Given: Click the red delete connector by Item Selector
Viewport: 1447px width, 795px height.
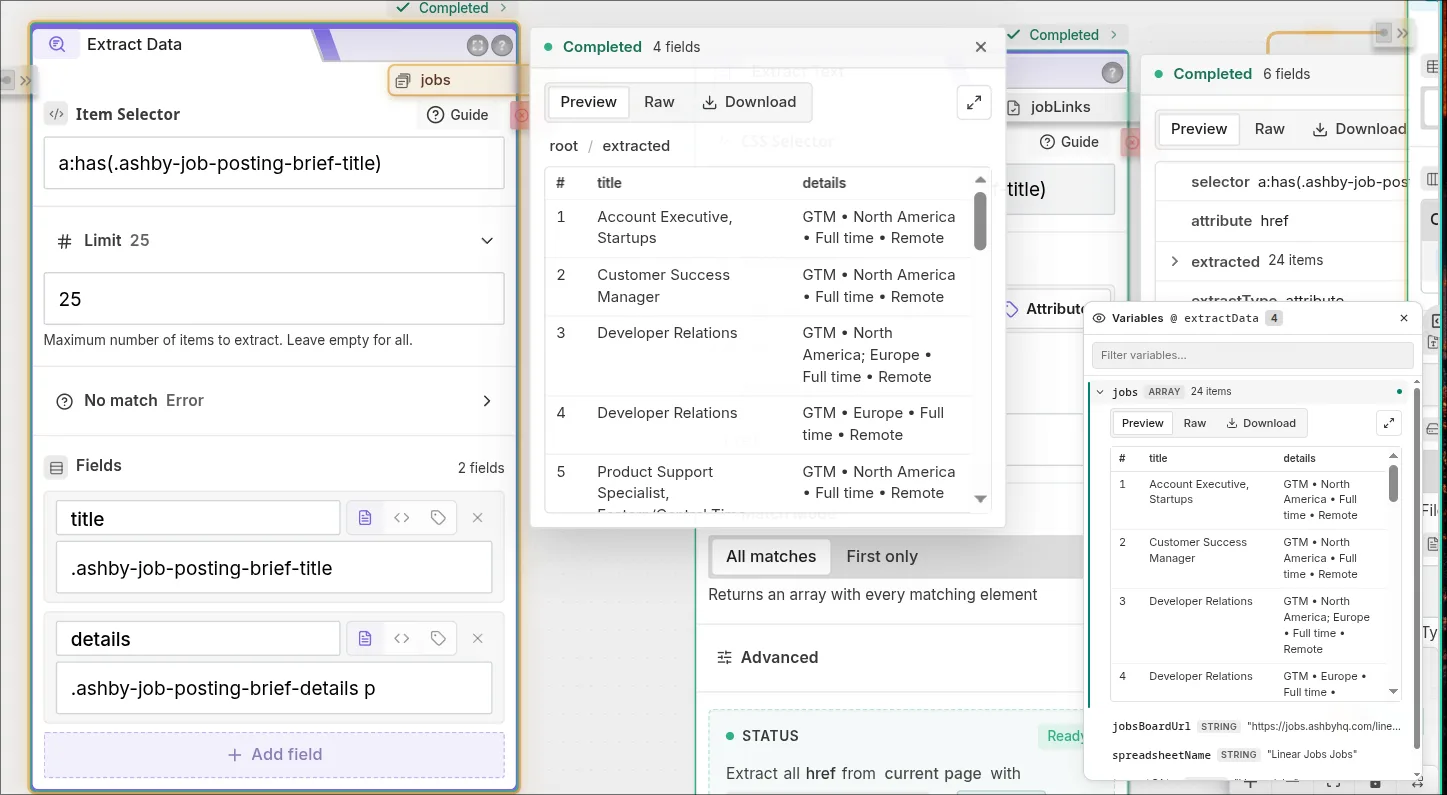Looking at the screenshot, I should click(521, 116).
